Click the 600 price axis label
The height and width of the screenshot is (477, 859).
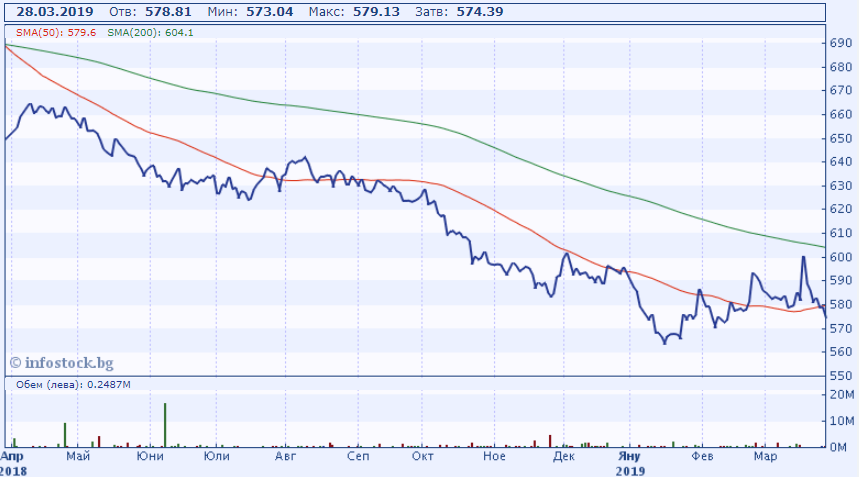click(840, 257)
